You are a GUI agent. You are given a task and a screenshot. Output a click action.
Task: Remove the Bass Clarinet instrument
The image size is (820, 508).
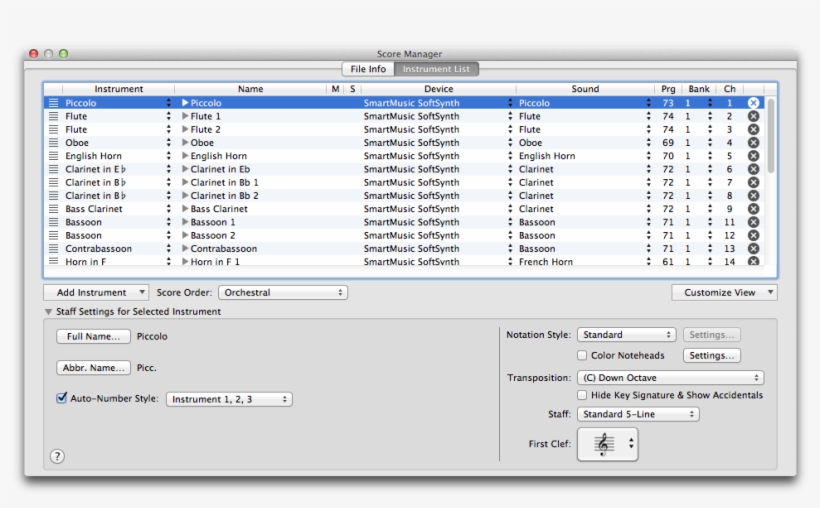[x=753, y=209]
